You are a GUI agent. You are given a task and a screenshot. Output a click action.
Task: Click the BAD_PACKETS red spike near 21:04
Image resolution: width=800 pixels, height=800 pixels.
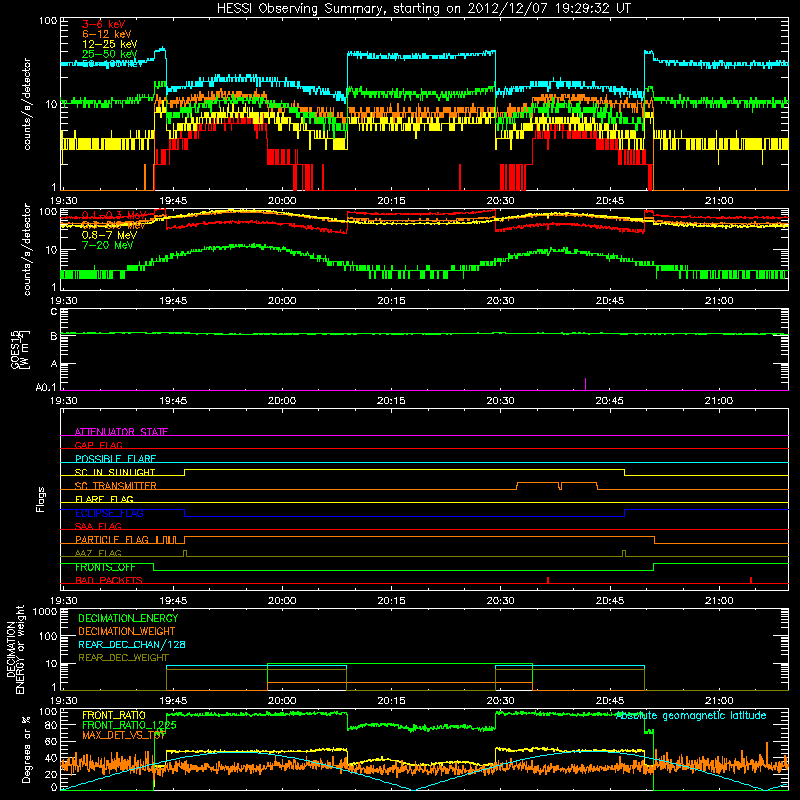751,580
